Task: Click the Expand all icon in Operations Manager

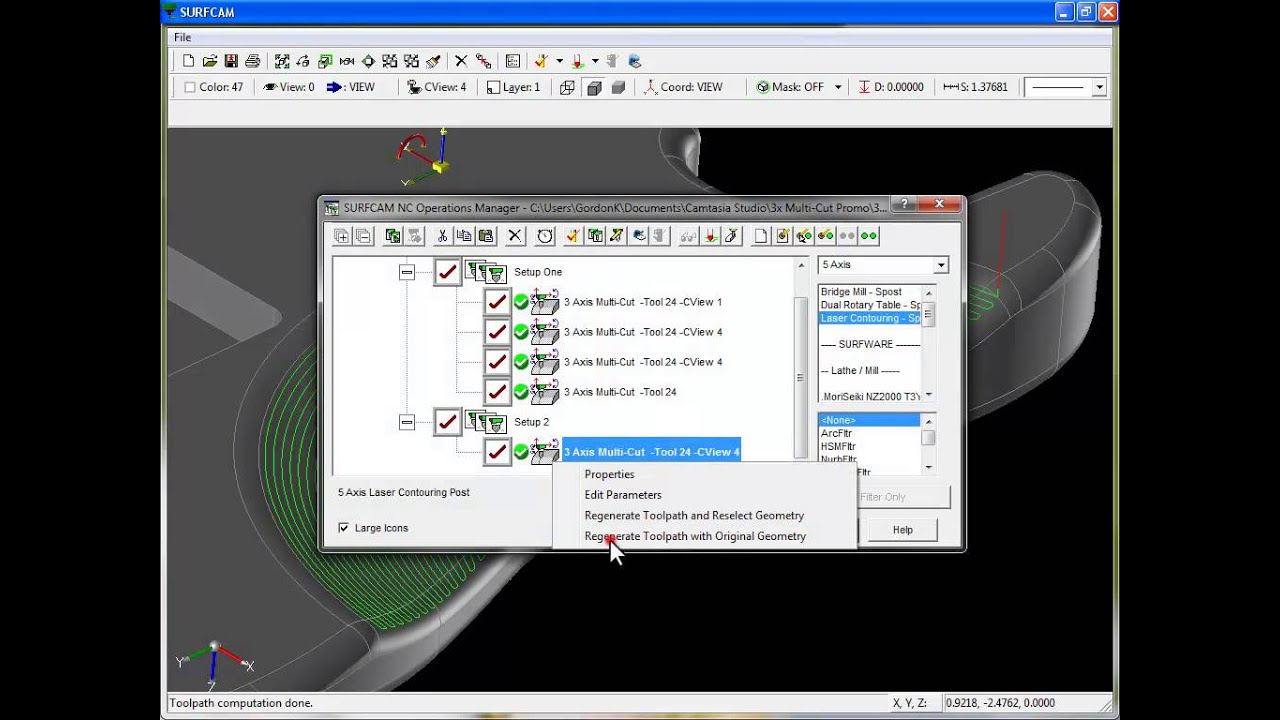Action: tap(342, 236)
